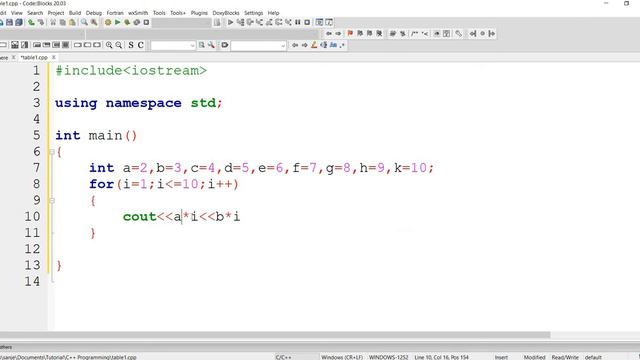Image resolution: width=640 pixels, height=360 pixels.
Task: Click the Build gear icon
Action: (108, 22)
